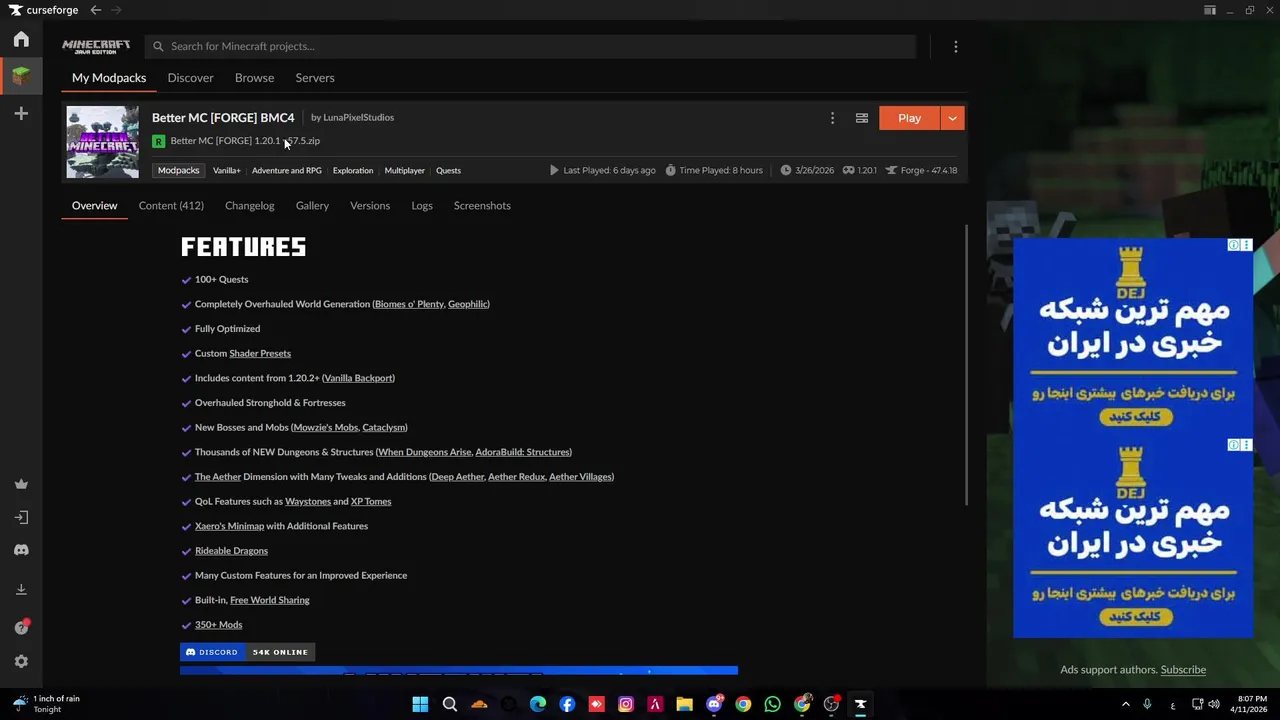Open Biomes o' Plenty link

coord(409,304)
